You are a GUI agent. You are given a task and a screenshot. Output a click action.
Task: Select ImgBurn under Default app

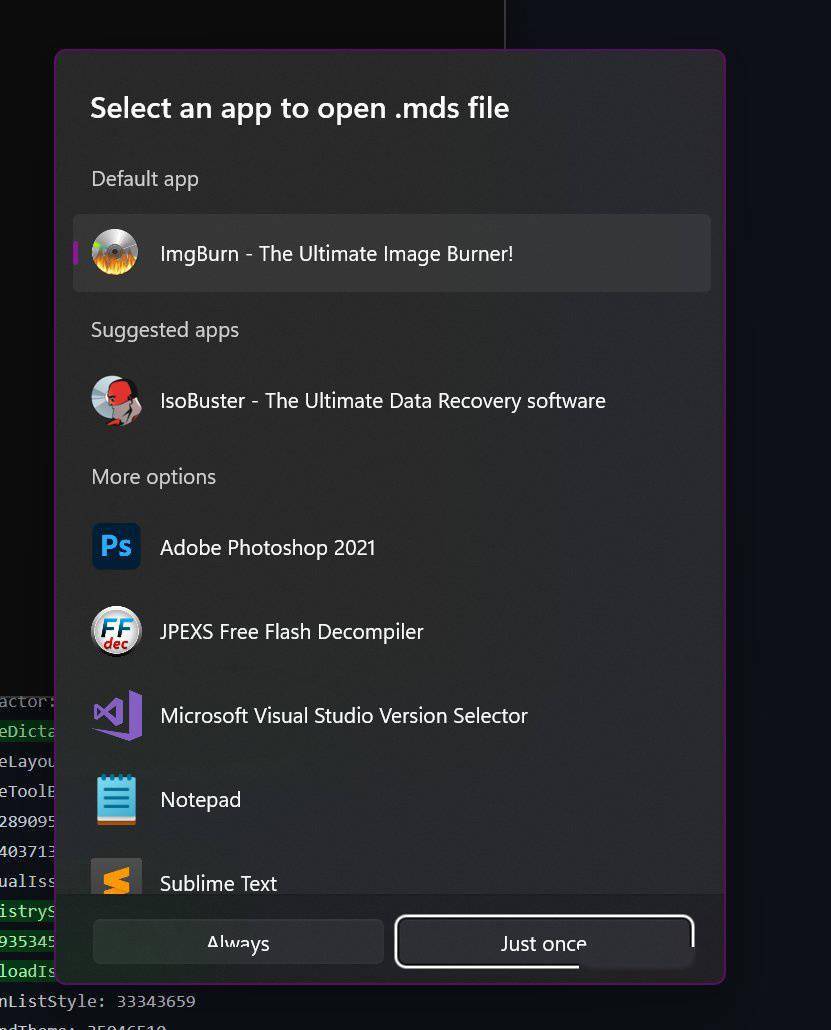click(x=335, y=253)
